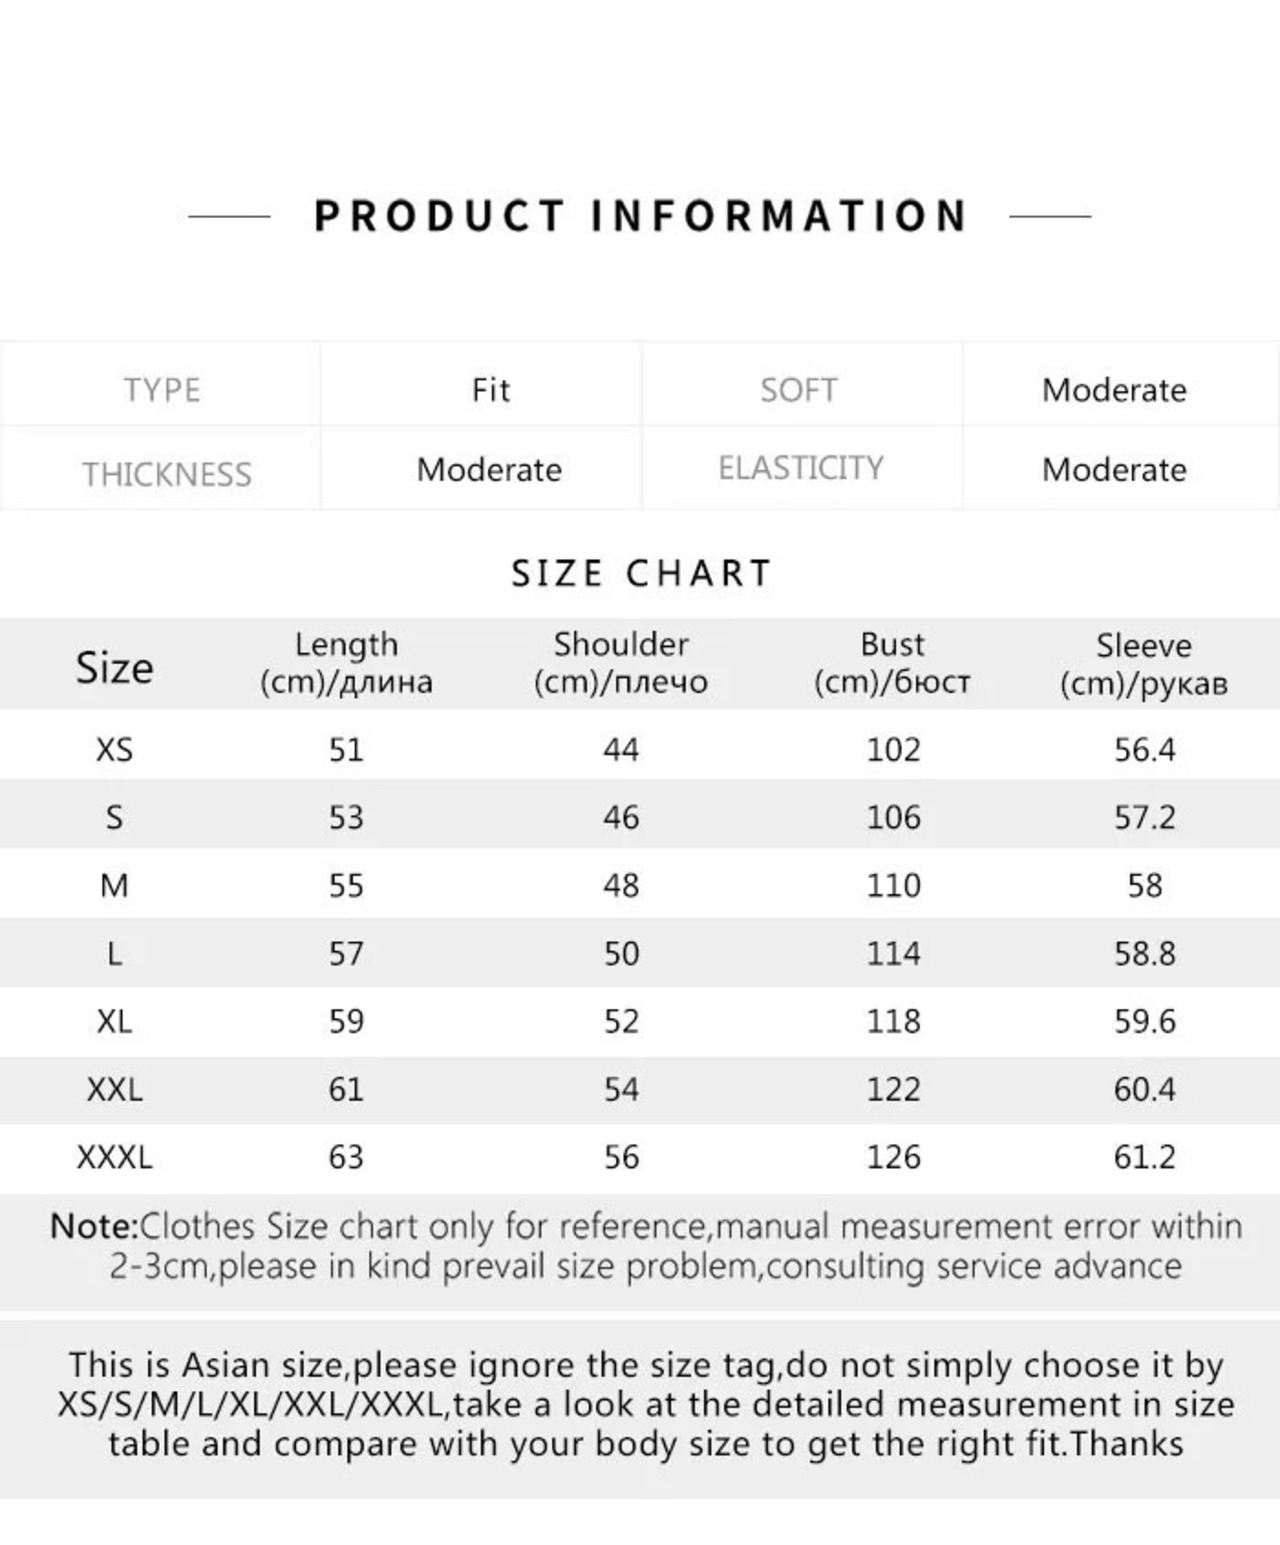Viewport: 1280px width, 1545px height.
Task: Click the Note about measurement error
Action: click(646, 1246)
